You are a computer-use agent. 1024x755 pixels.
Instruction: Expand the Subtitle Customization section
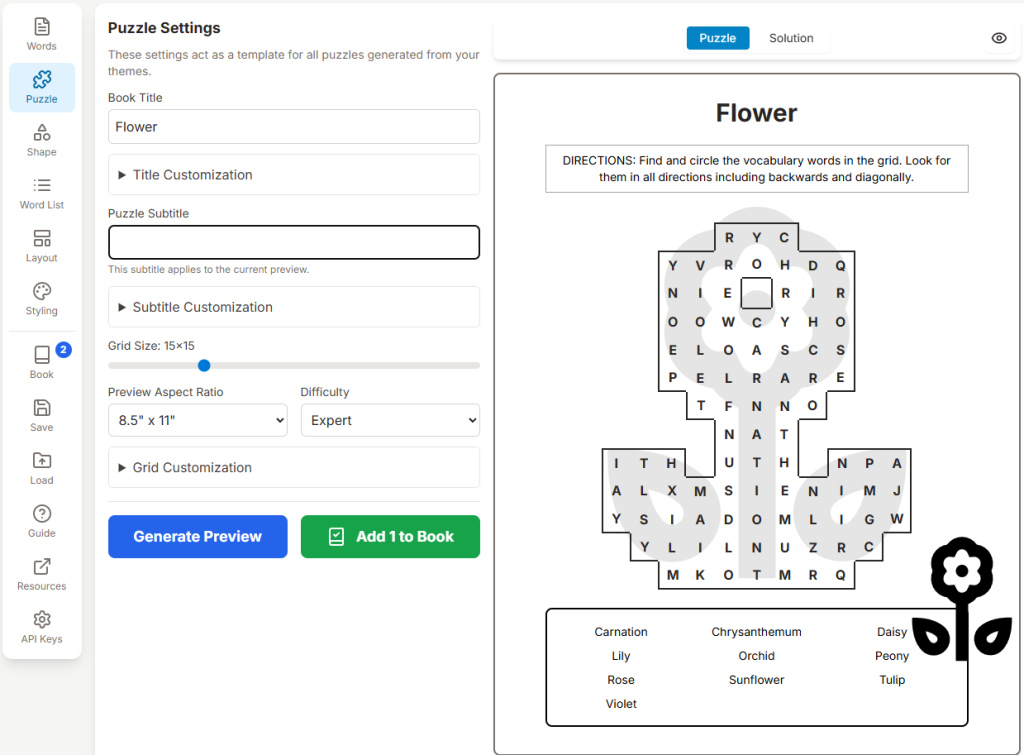294,307
